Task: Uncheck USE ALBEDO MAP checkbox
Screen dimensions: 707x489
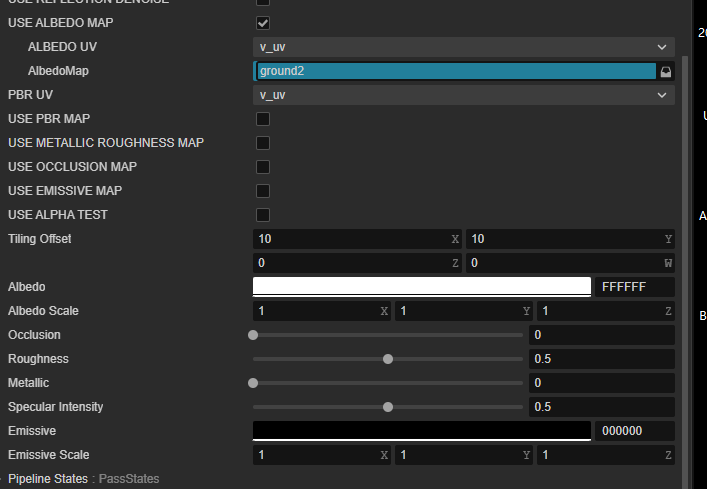Action: point(263,23)
